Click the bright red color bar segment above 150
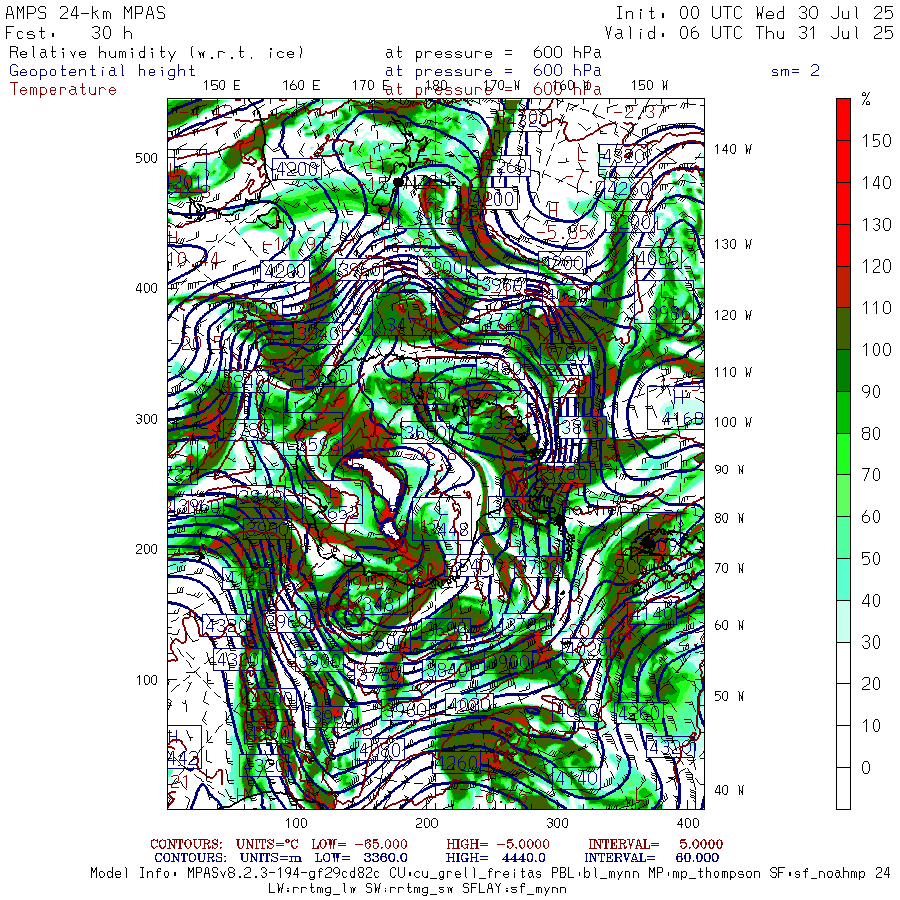This screenshot has width=900, height=900. (843, 119)
